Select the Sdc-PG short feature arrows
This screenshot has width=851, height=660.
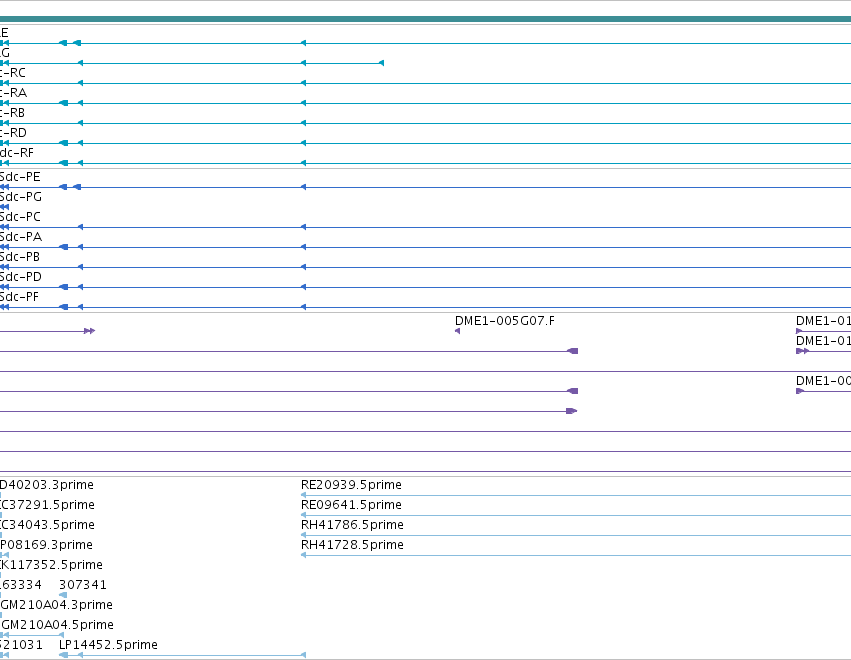[4, 207]
